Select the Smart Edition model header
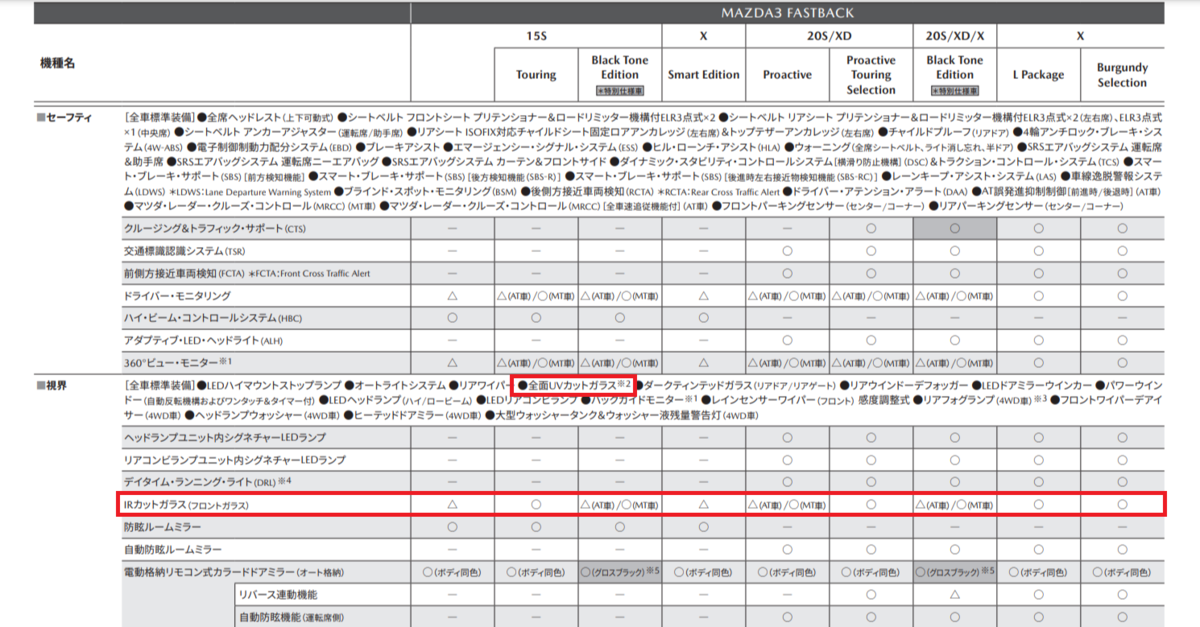This screenshot has width=1200, height=627. click(704, 75)
